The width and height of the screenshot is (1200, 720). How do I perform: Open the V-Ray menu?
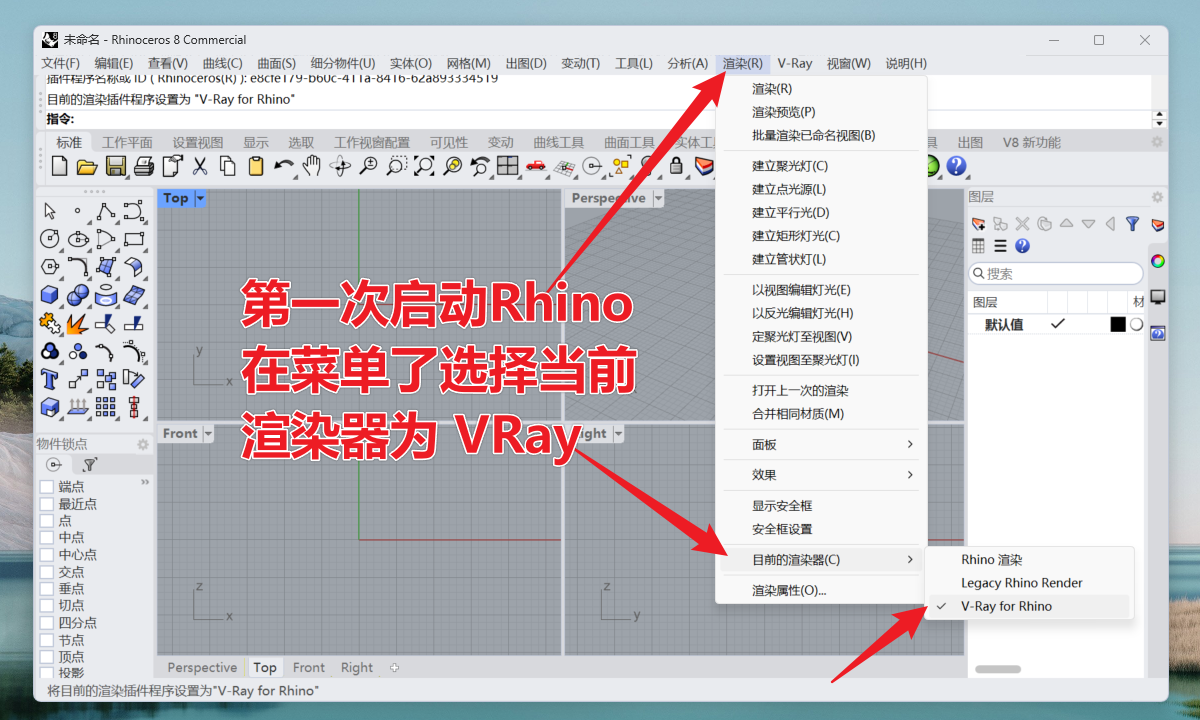[794, 63]
